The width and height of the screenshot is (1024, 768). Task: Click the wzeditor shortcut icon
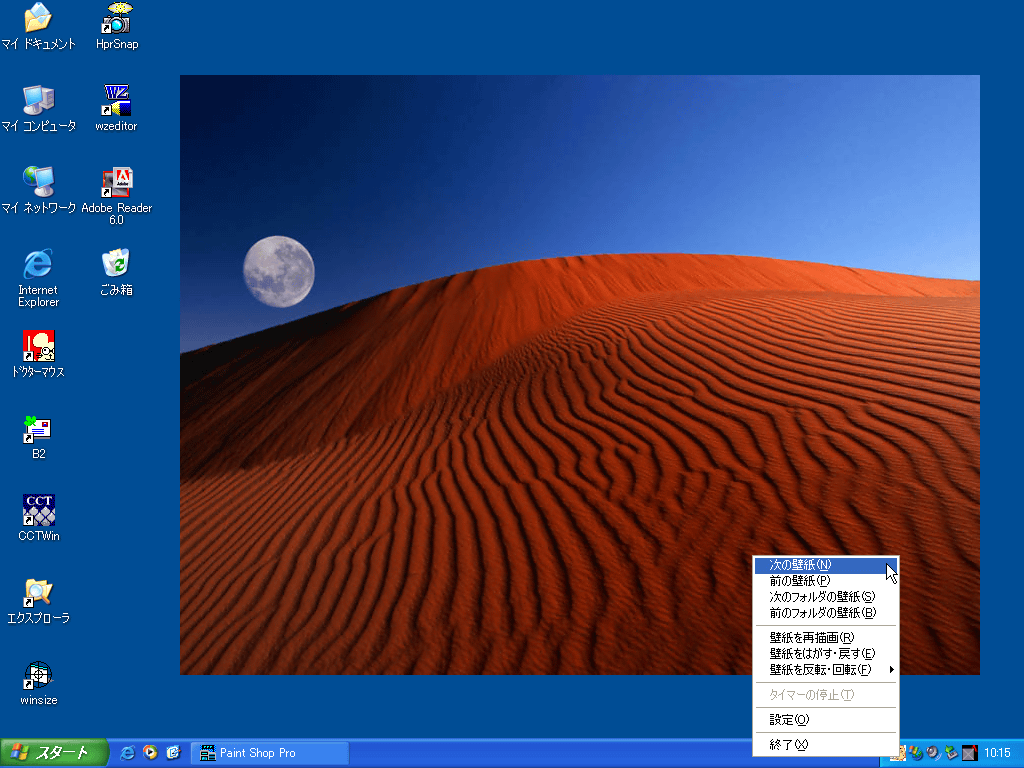116,108
